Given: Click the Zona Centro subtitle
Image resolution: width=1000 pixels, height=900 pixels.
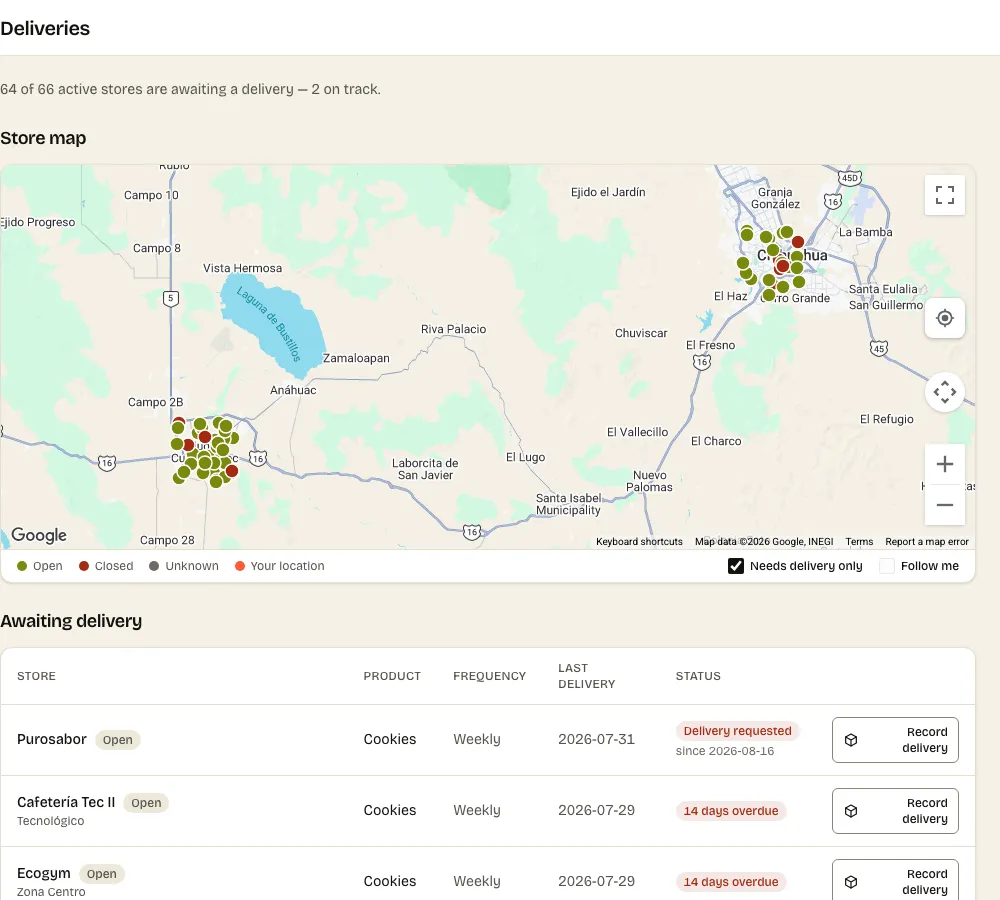Looking at the screenshot, I should pos(51,892).
